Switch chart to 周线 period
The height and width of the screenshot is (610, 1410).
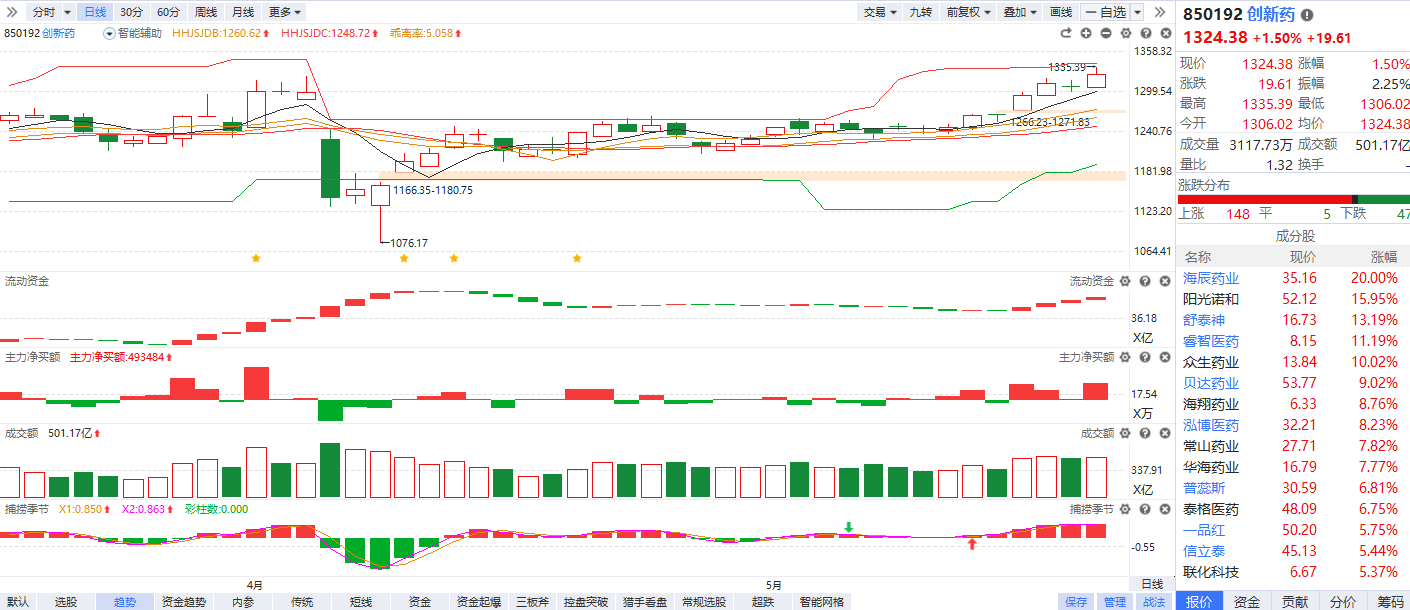pos(206,12)
